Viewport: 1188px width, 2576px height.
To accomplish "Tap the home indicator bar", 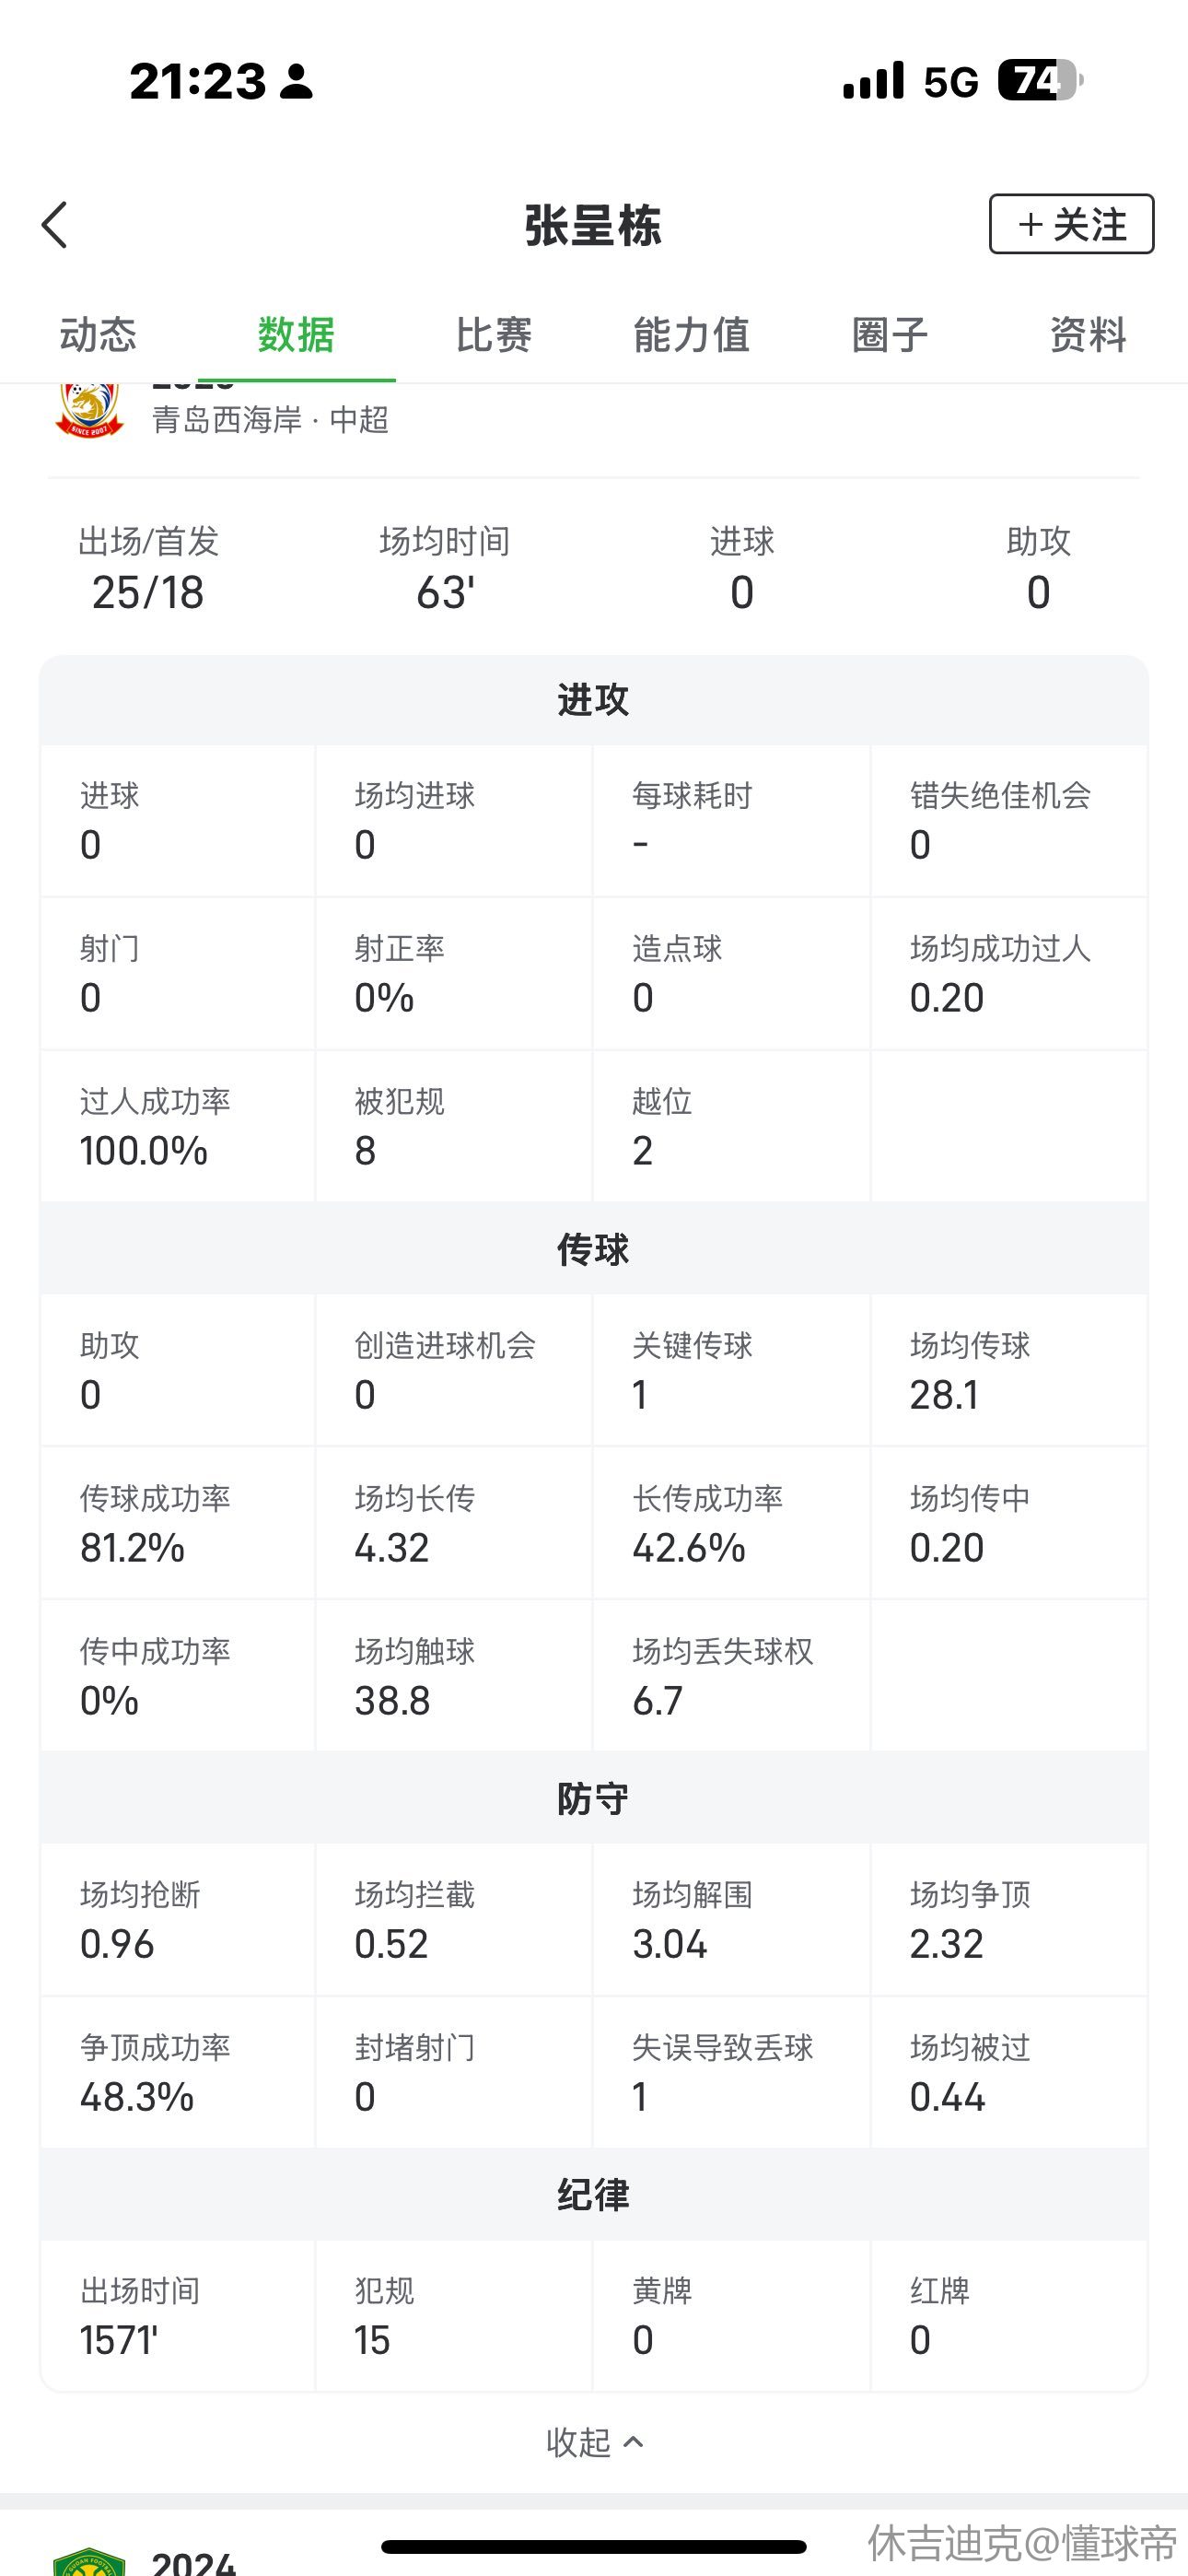I will (594, 2547).
